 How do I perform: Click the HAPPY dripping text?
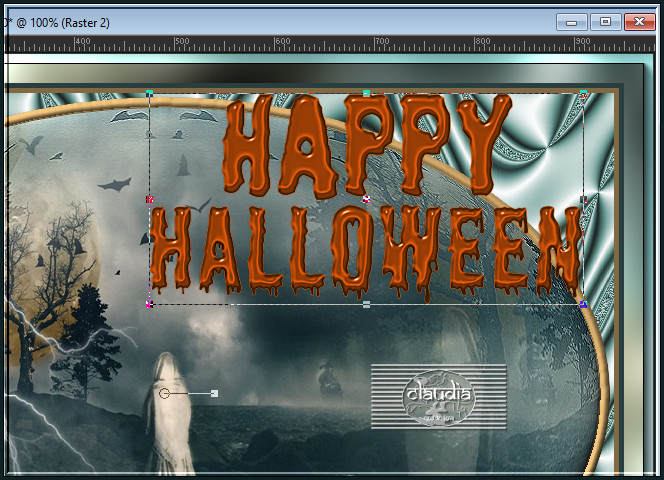pyautogui.click(x=367, y=146)
